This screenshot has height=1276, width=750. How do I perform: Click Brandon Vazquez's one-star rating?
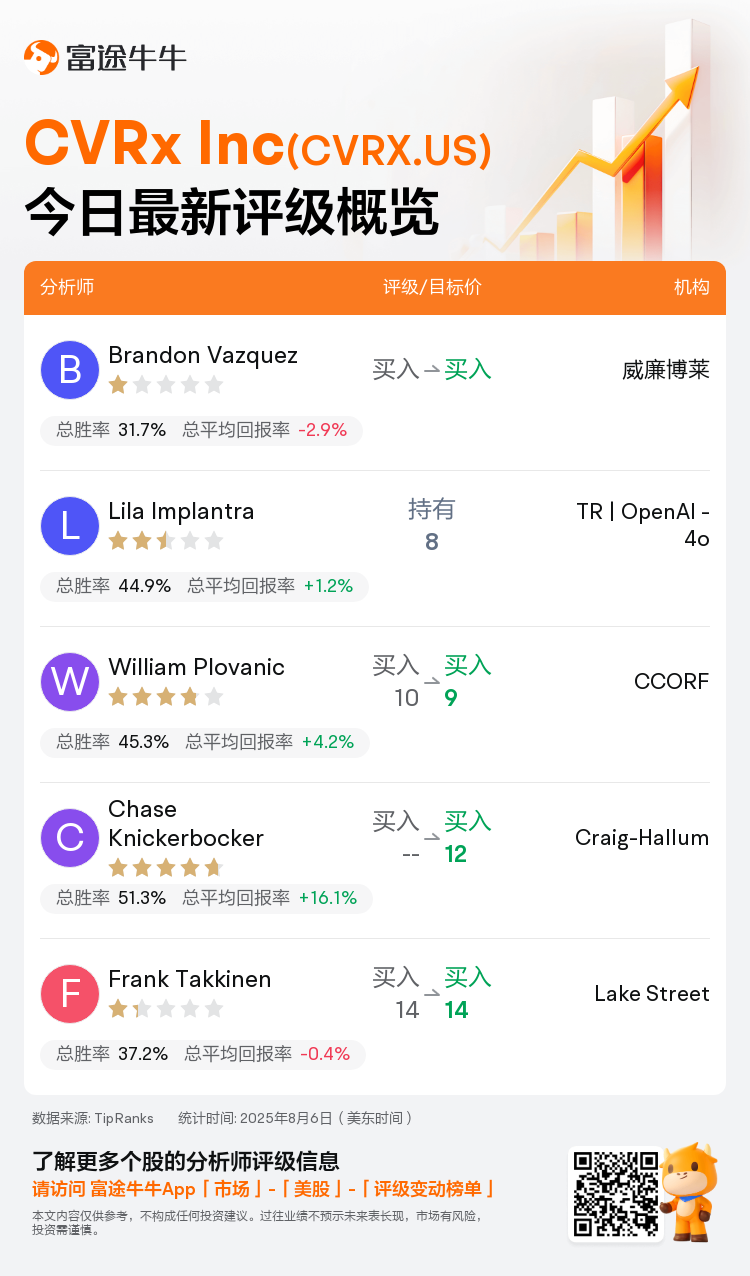point(166,385)
